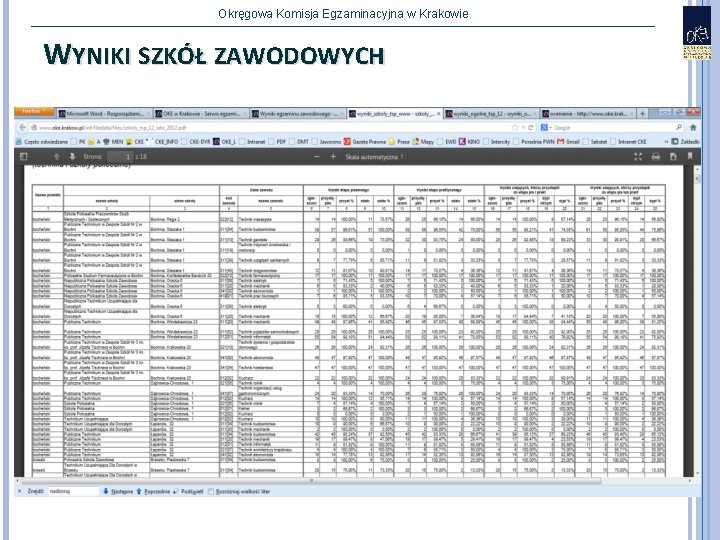Open 'Często odwiedzane' bookmarks folder
The image size is (720, 540).
42,142
